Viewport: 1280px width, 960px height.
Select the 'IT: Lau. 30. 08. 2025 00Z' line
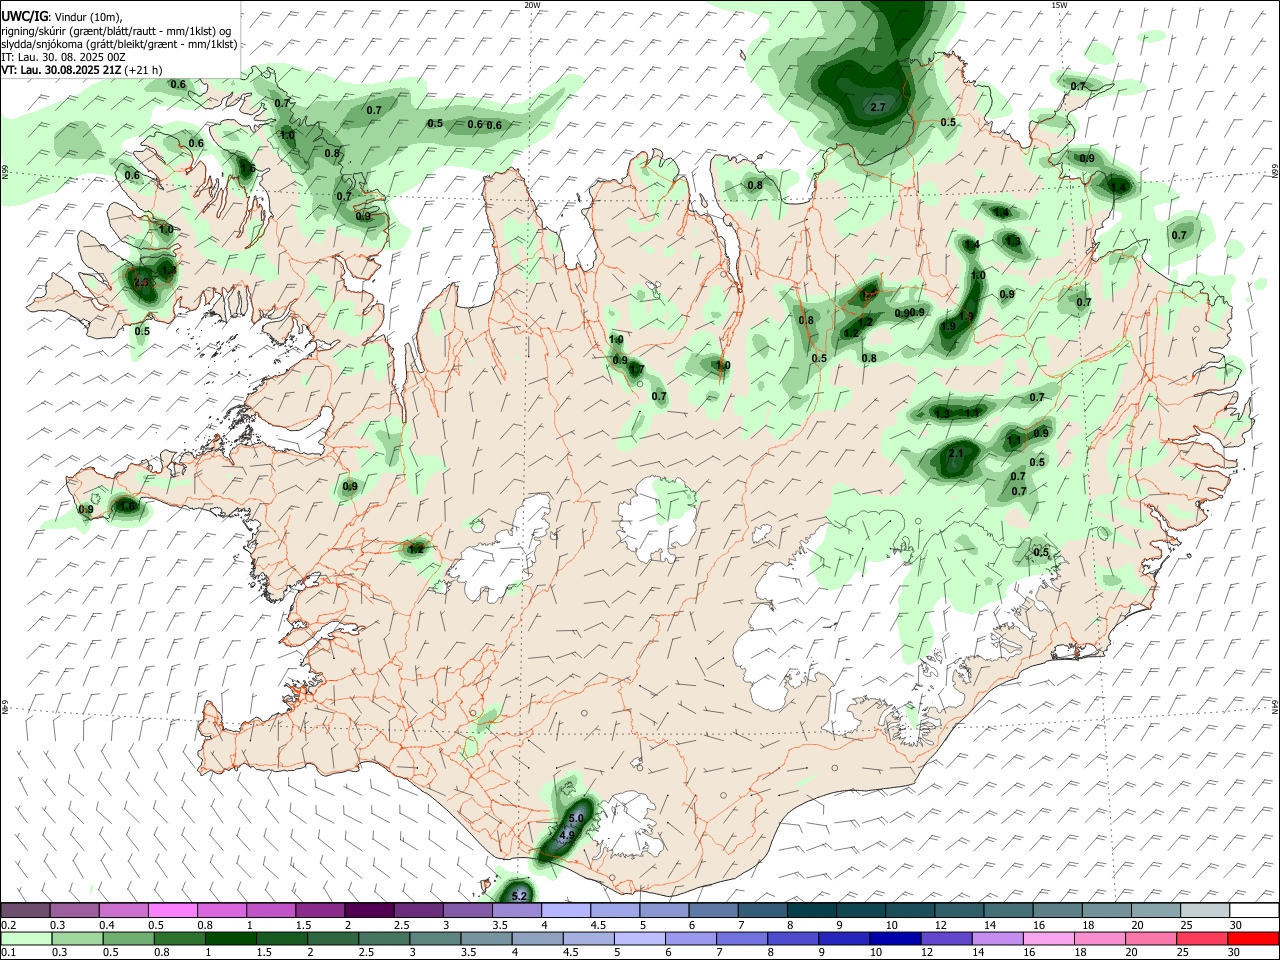click(x=63, y=57)
